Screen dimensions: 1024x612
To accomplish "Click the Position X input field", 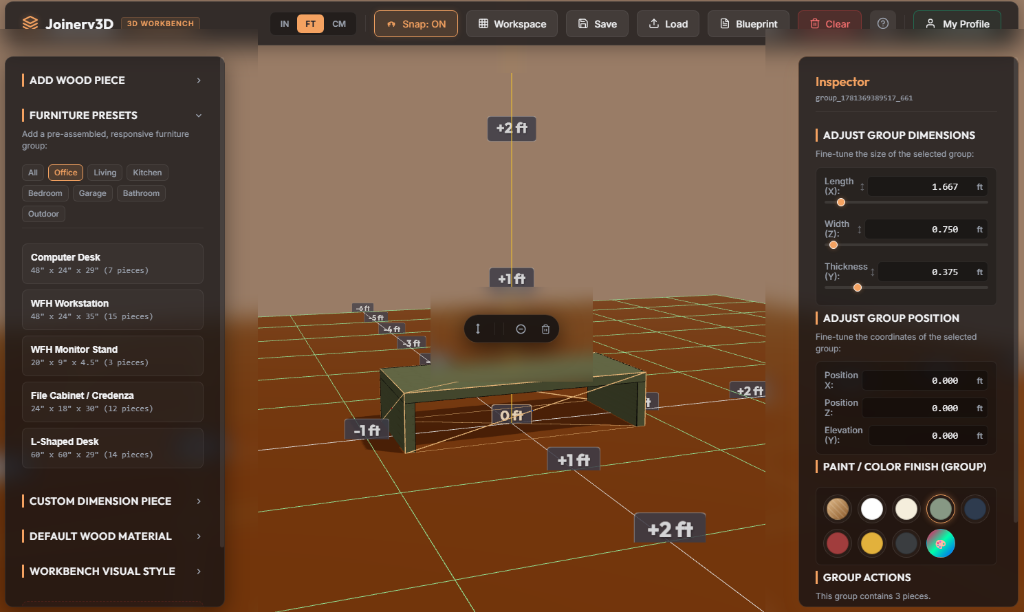I will (x=925, y=381).
